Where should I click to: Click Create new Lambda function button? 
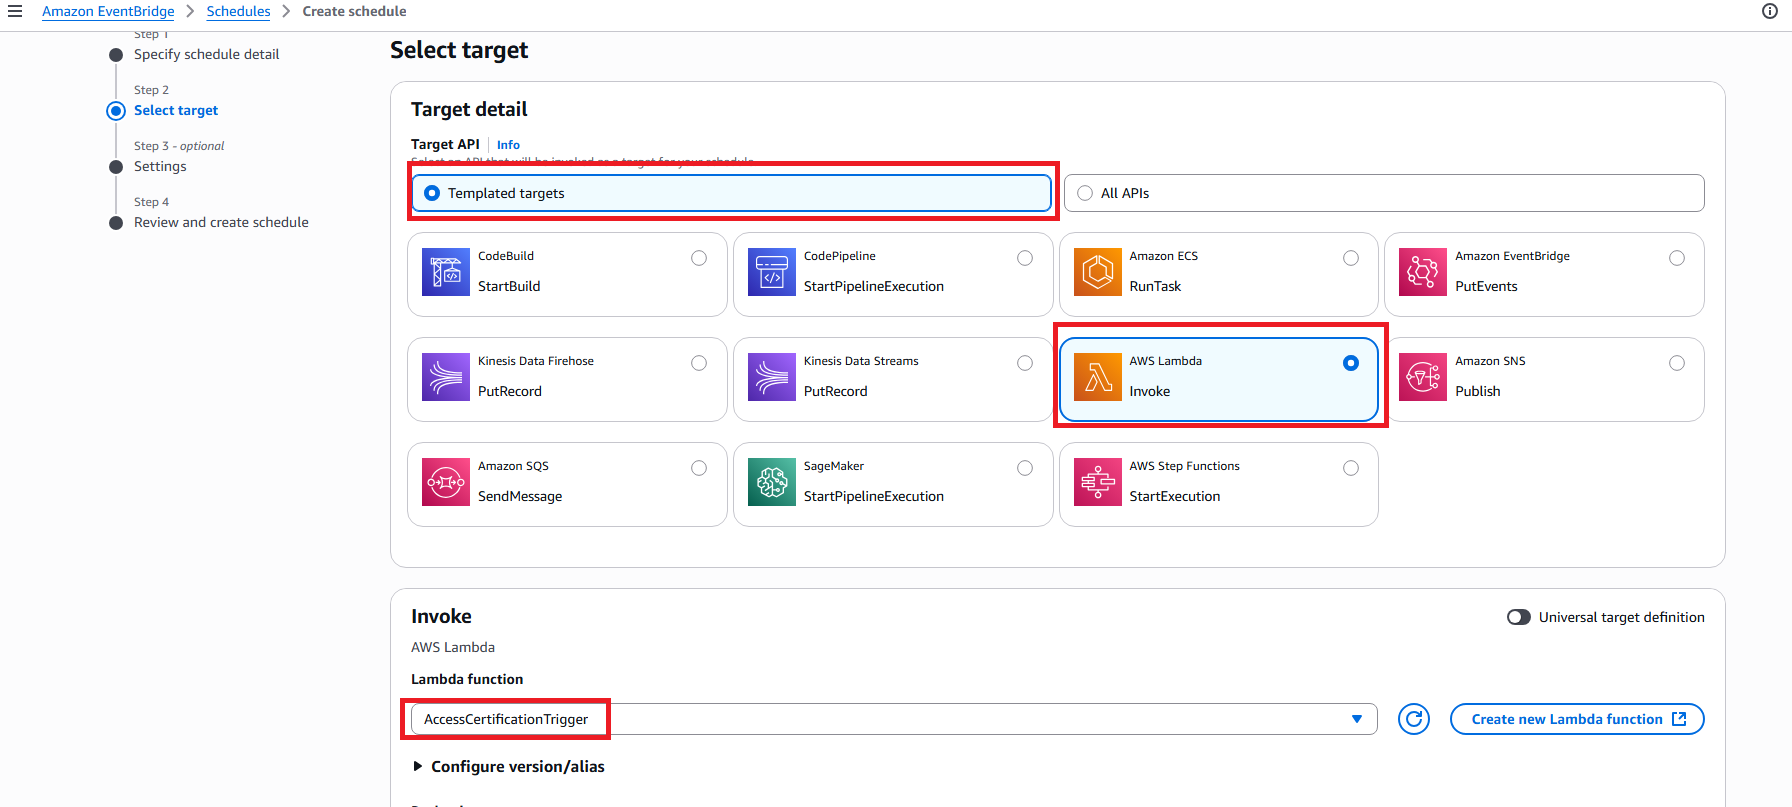coord(1577,719)
